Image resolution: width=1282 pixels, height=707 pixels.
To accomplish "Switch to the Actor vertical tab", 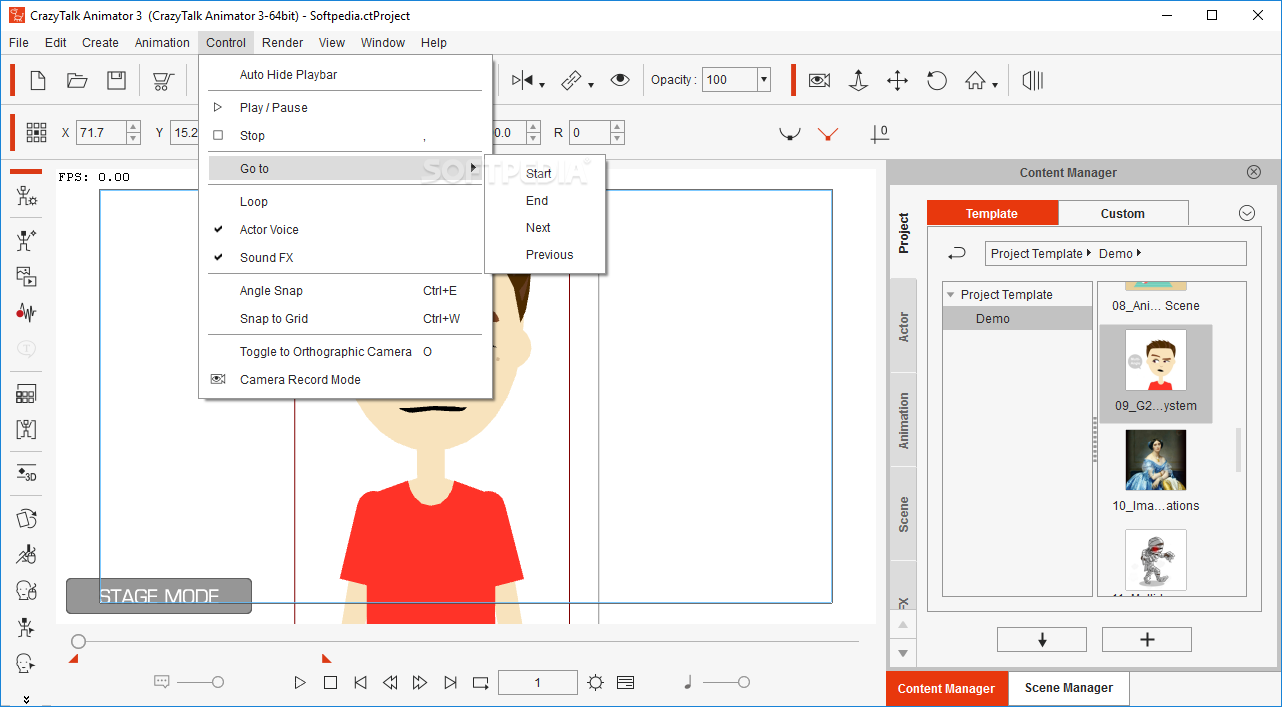I will (904, 327).
